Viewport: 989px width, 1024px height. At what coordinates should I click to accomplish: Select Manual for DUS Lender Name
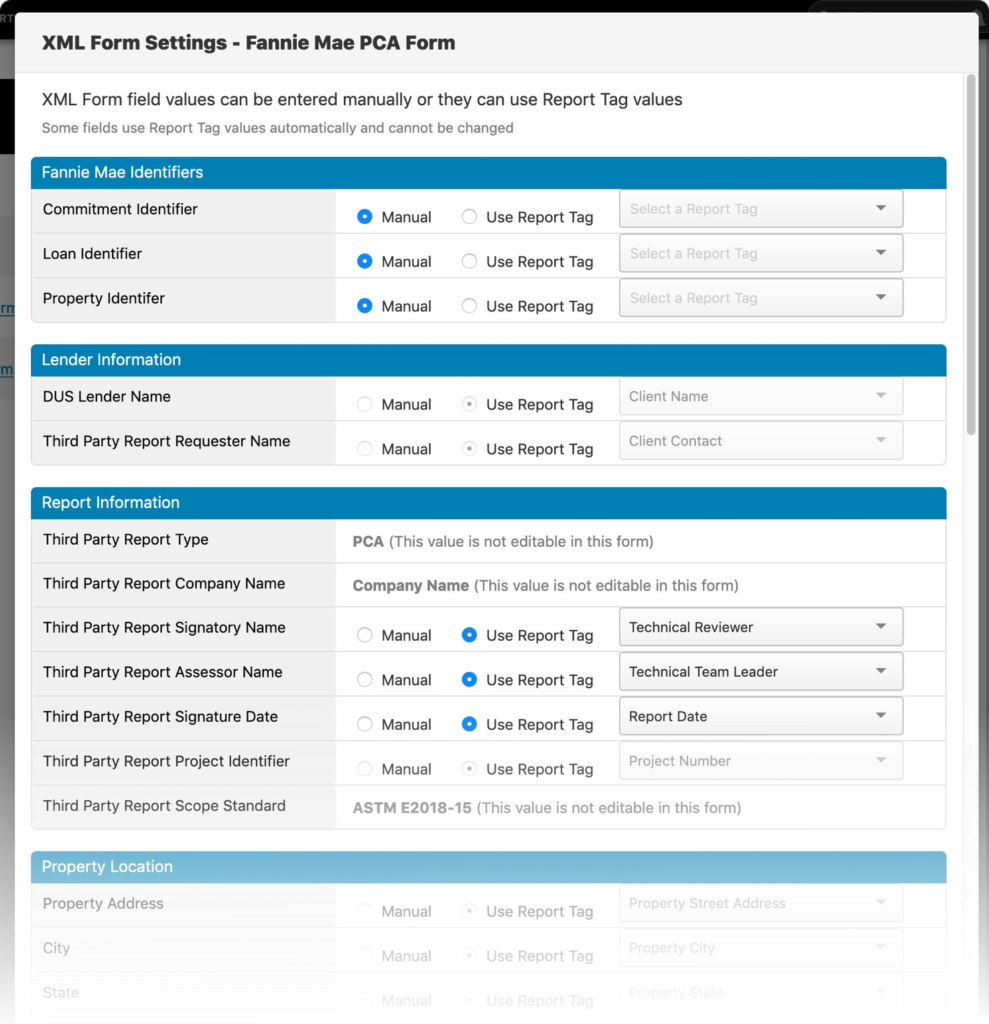[x=365, y=404]
